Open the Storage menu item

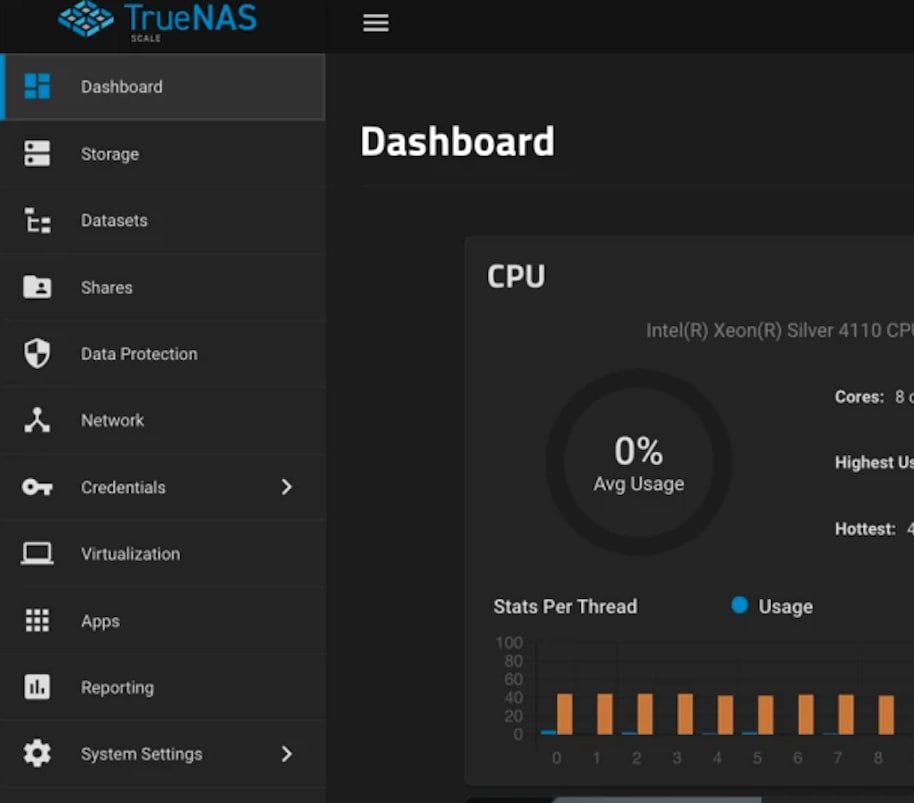pos(110,154)
